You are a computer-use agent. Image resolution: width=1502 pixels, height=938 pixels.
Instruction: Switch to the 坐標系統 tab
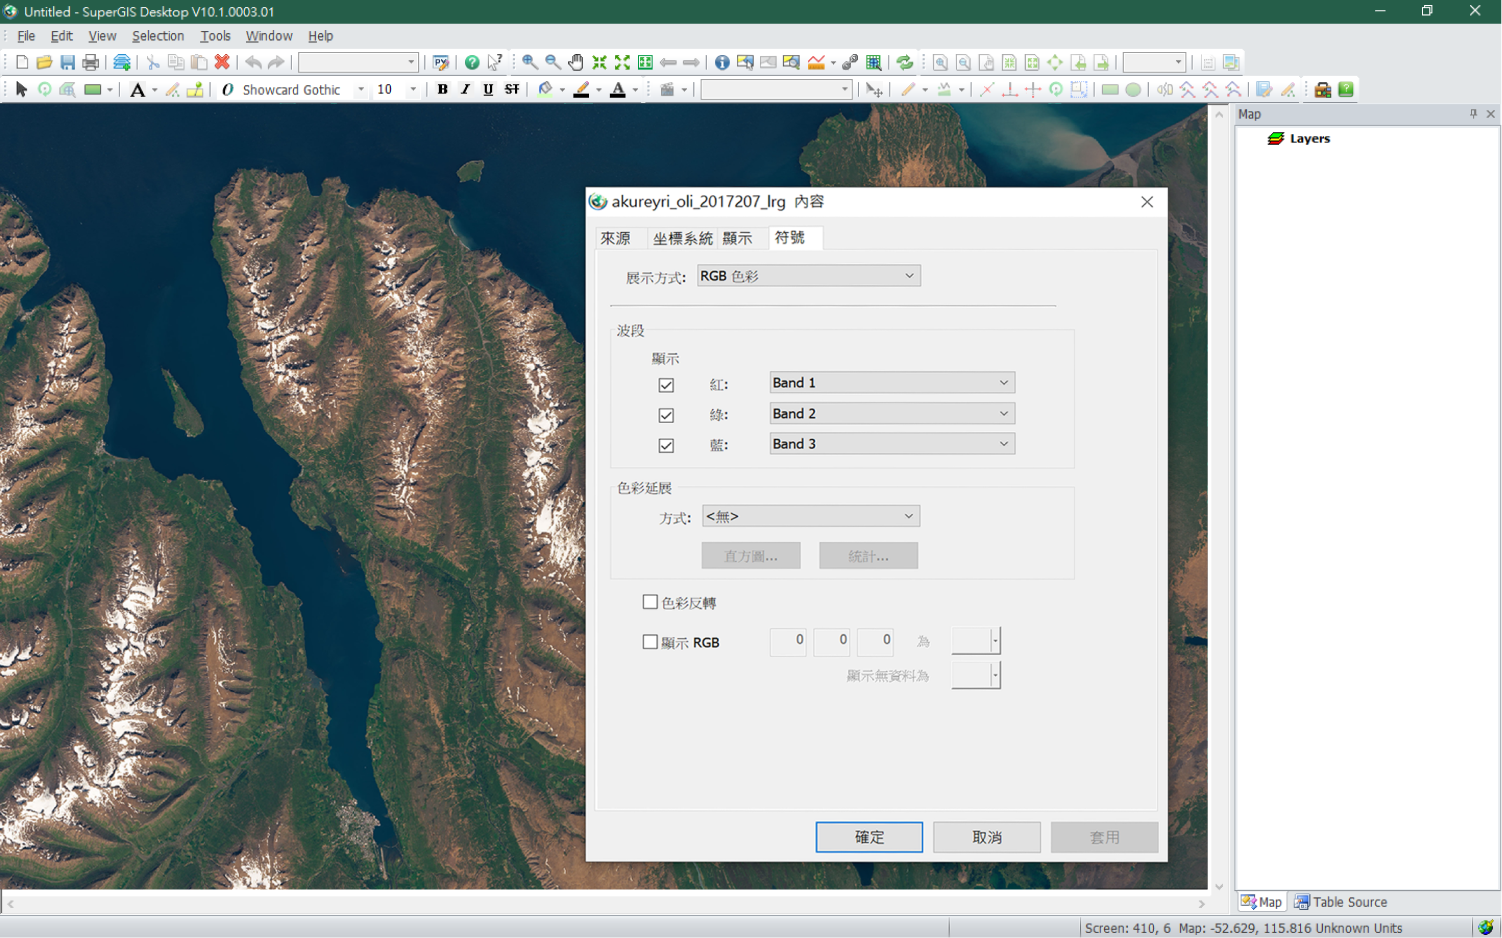click(683, 238)
